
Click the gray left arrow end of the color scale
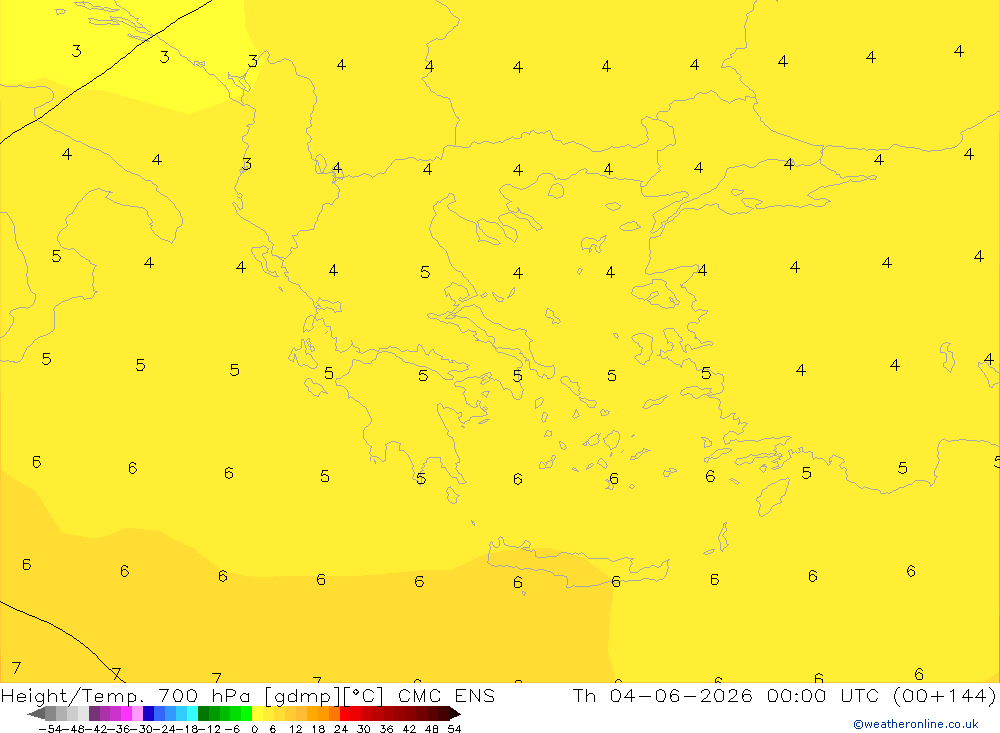tap(36, 714)
